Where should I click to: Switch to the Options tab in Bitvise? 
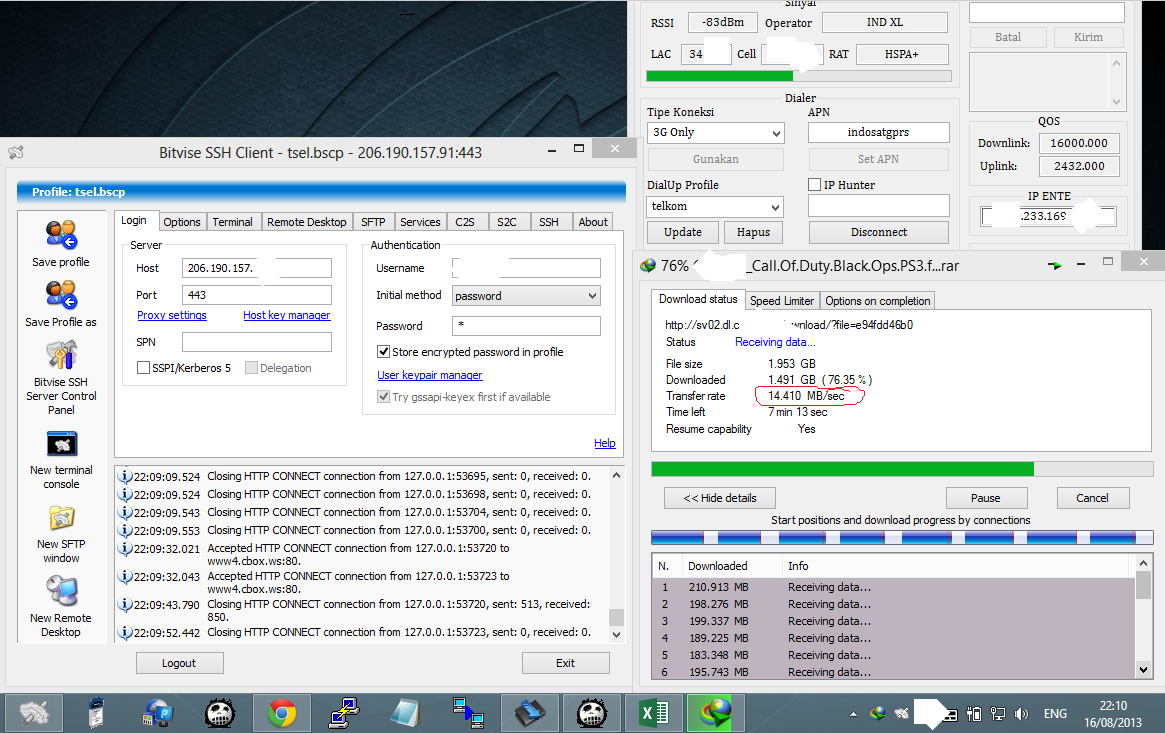(182, 222)
